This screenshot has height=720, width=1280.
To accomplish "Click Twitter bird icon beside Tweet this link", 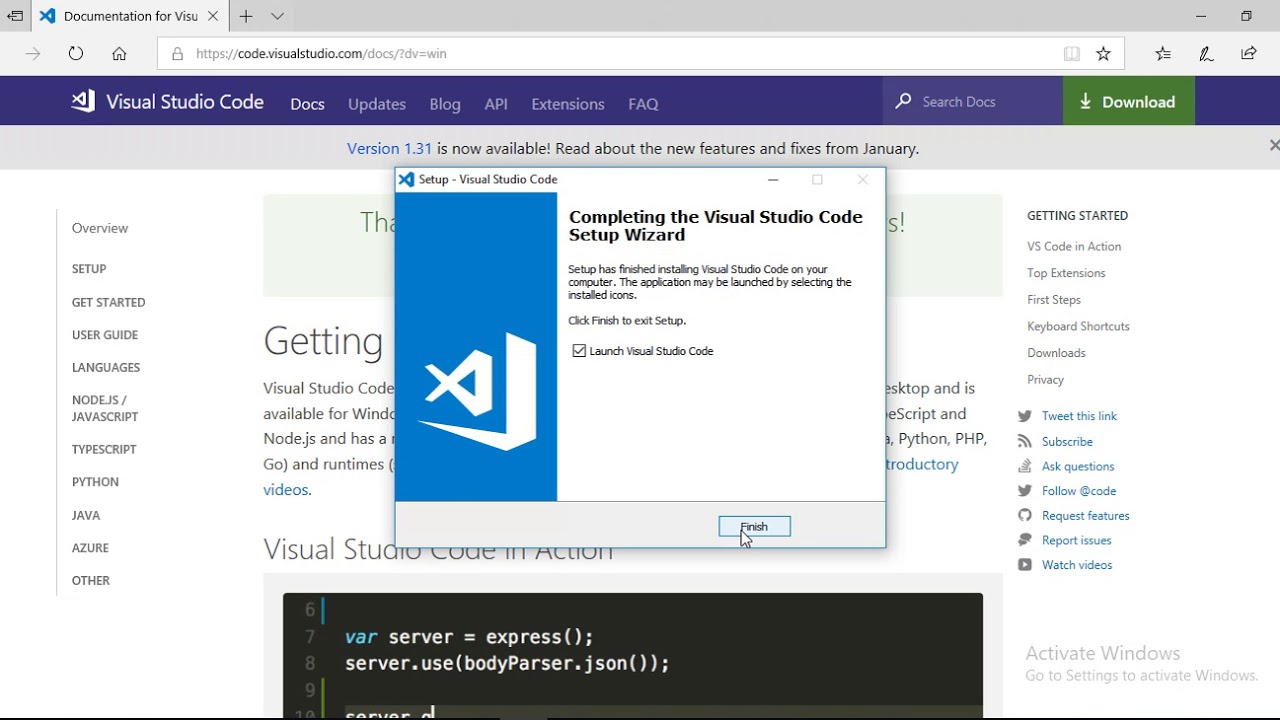I will pos(1024,416).
